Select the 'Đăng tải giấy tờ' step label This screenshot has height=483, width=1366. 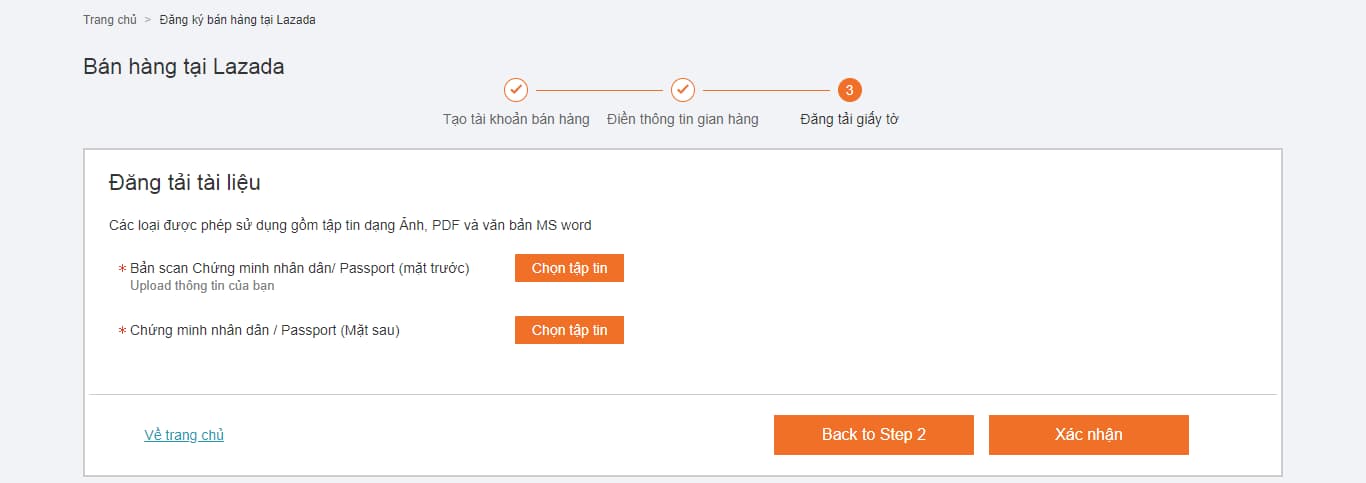tap(849, 119)
